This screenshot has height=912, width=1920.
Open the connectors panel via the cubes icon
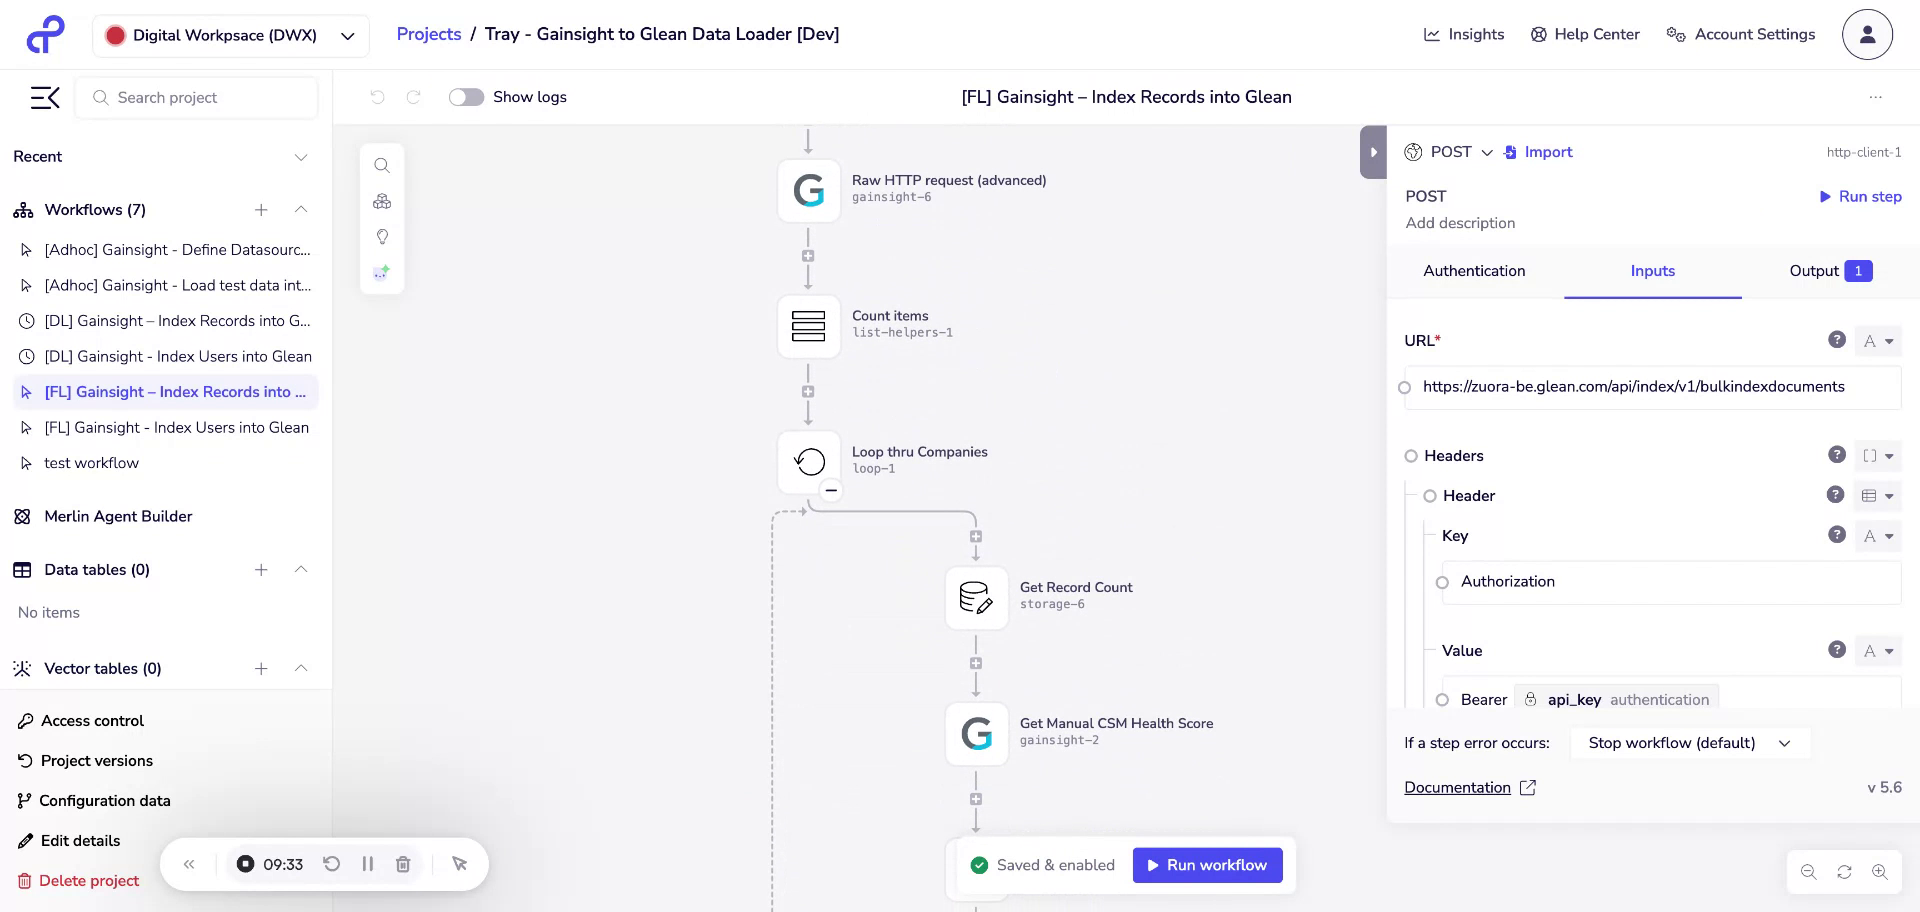coord(382,200)
